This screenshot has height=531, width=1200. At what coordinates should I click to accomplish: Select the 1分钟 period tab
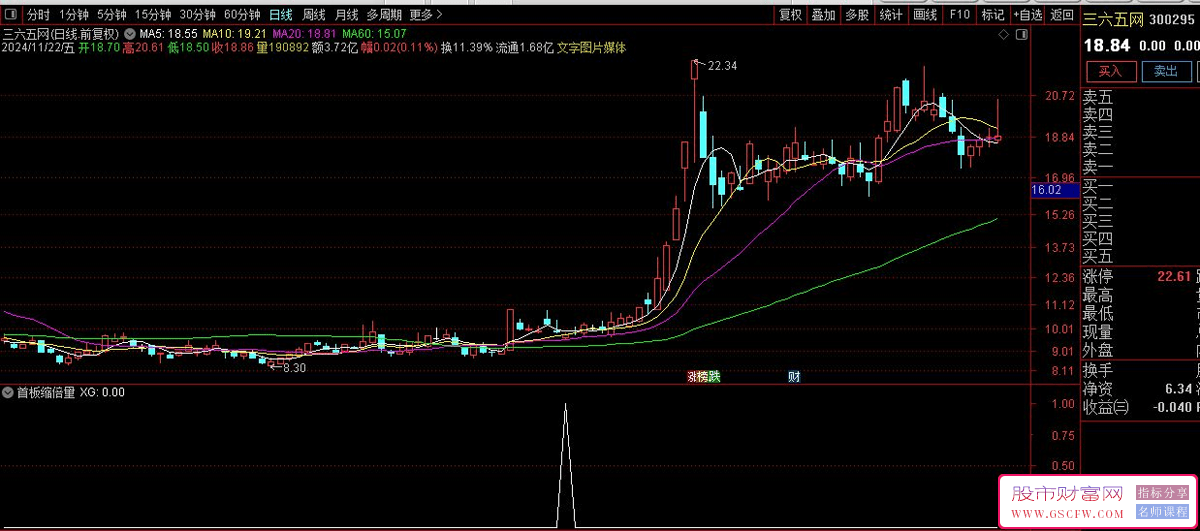(74, 15)
